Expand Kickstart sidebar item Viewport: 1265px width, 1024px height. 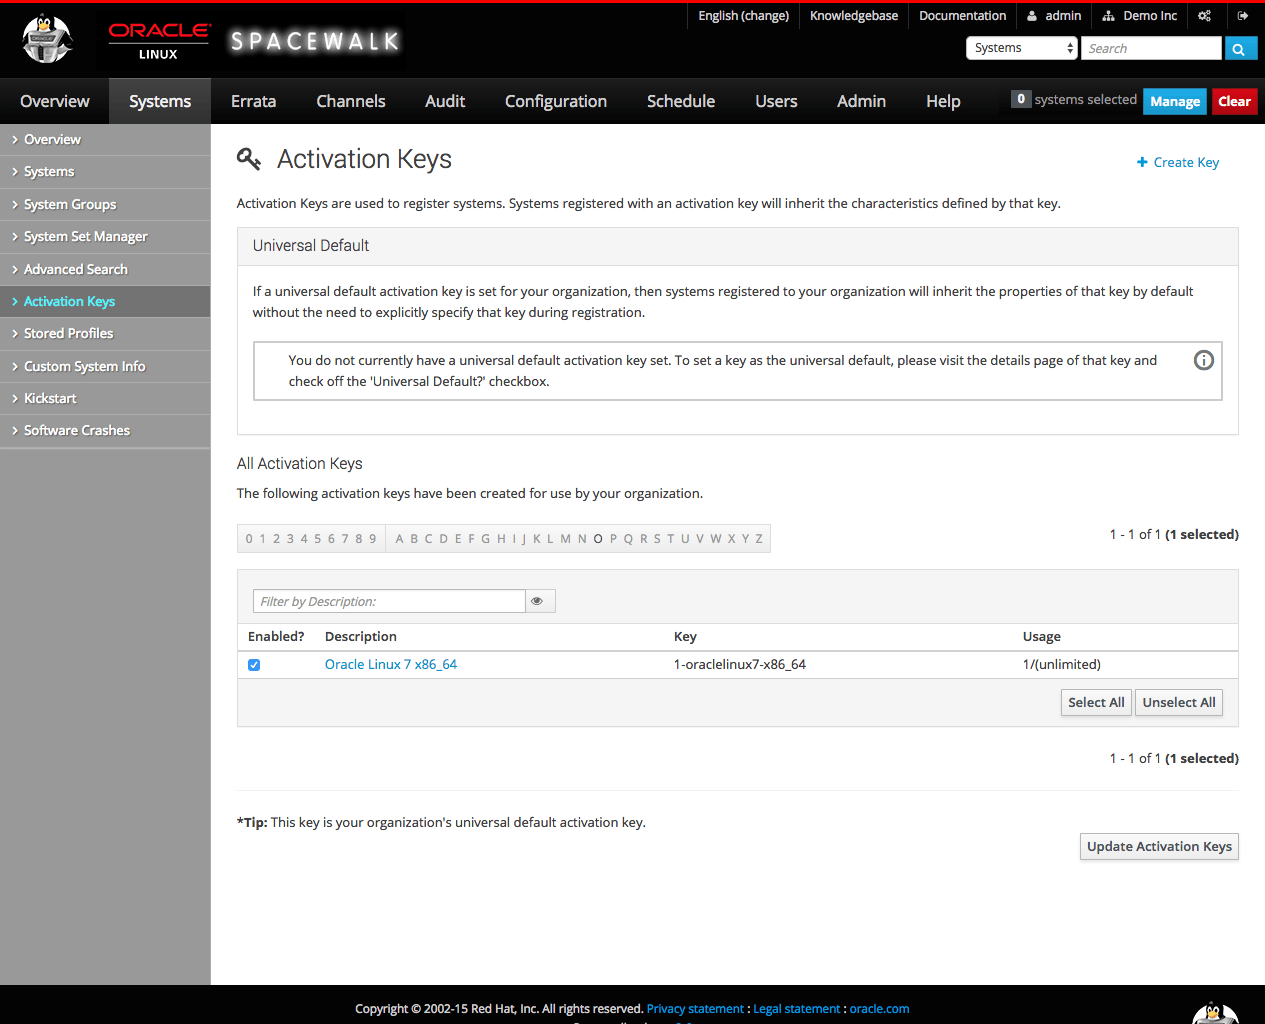point(105,398)
